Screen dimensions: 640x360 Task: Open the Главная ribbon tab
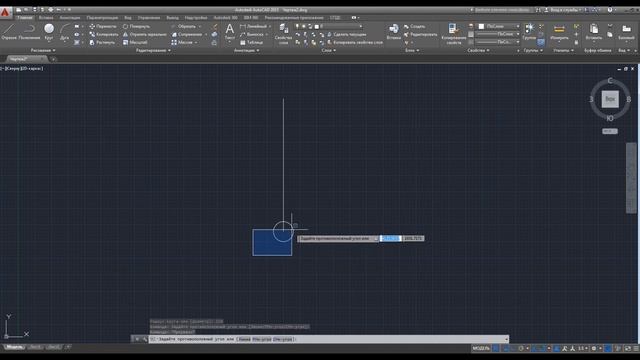(x=24, y=18)
